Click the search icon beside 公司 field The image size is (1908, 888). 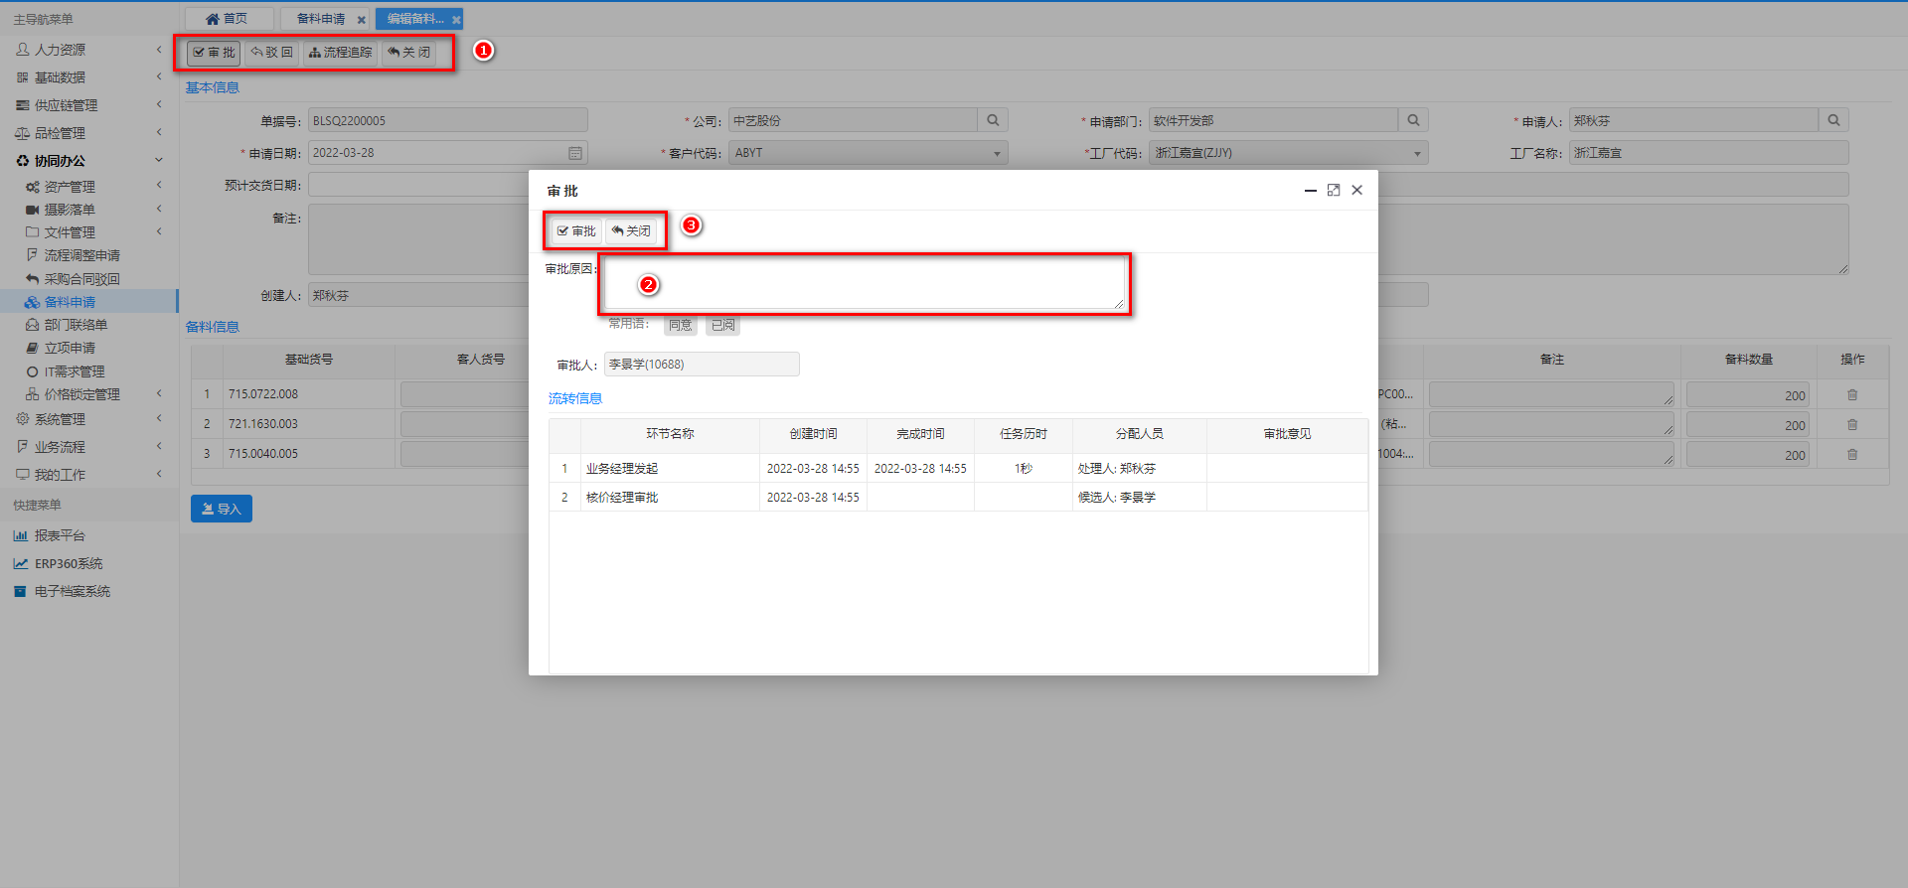tap(993, 120)
